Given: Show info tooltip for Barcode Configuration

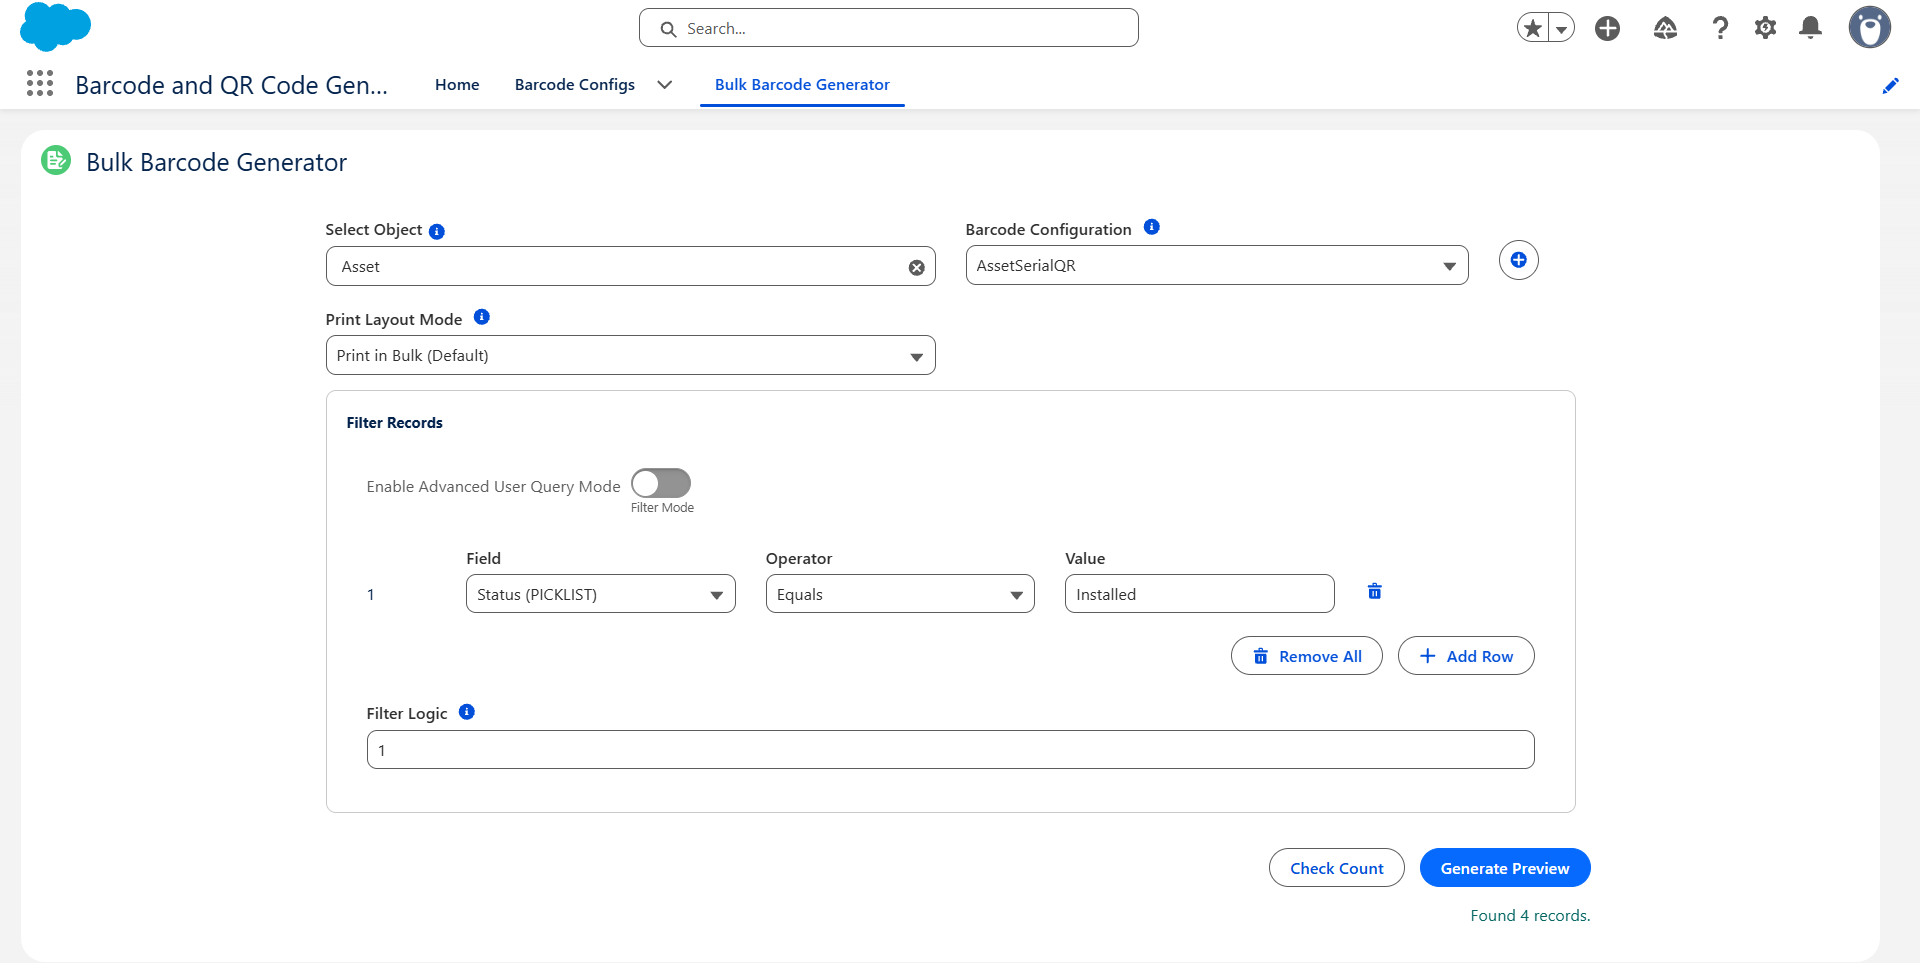Looking at the screenshot, I should tap(1152, 227).
